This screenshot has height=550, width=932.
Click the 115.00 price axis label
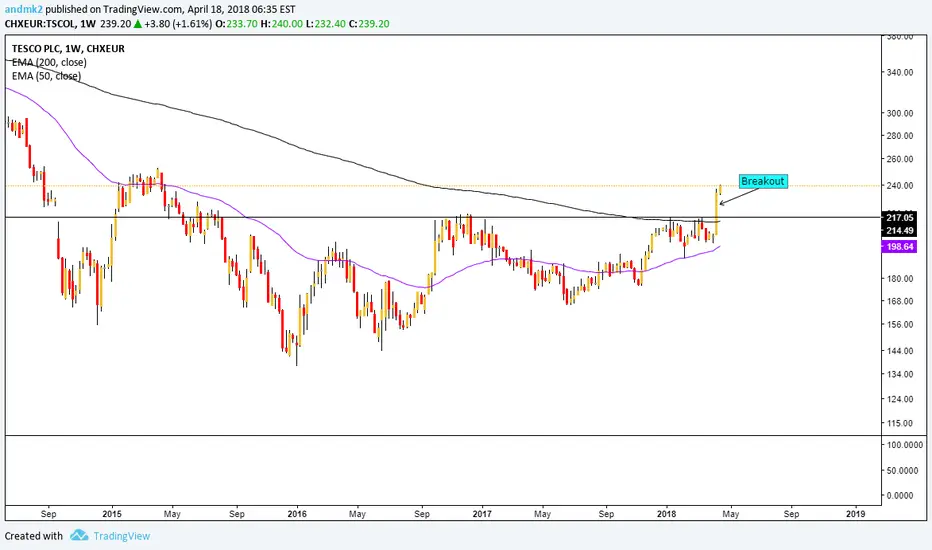[900, 423]
